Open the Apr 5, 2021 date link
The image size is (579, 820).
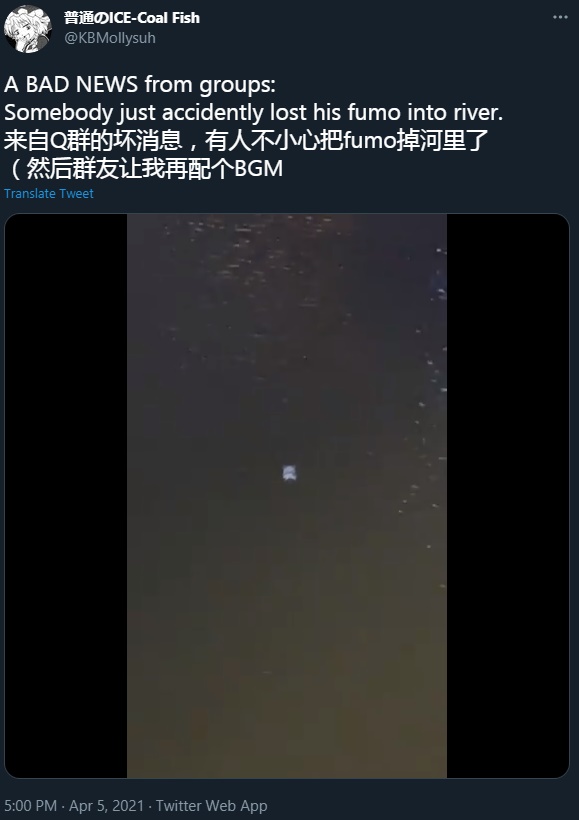[106, 806]
